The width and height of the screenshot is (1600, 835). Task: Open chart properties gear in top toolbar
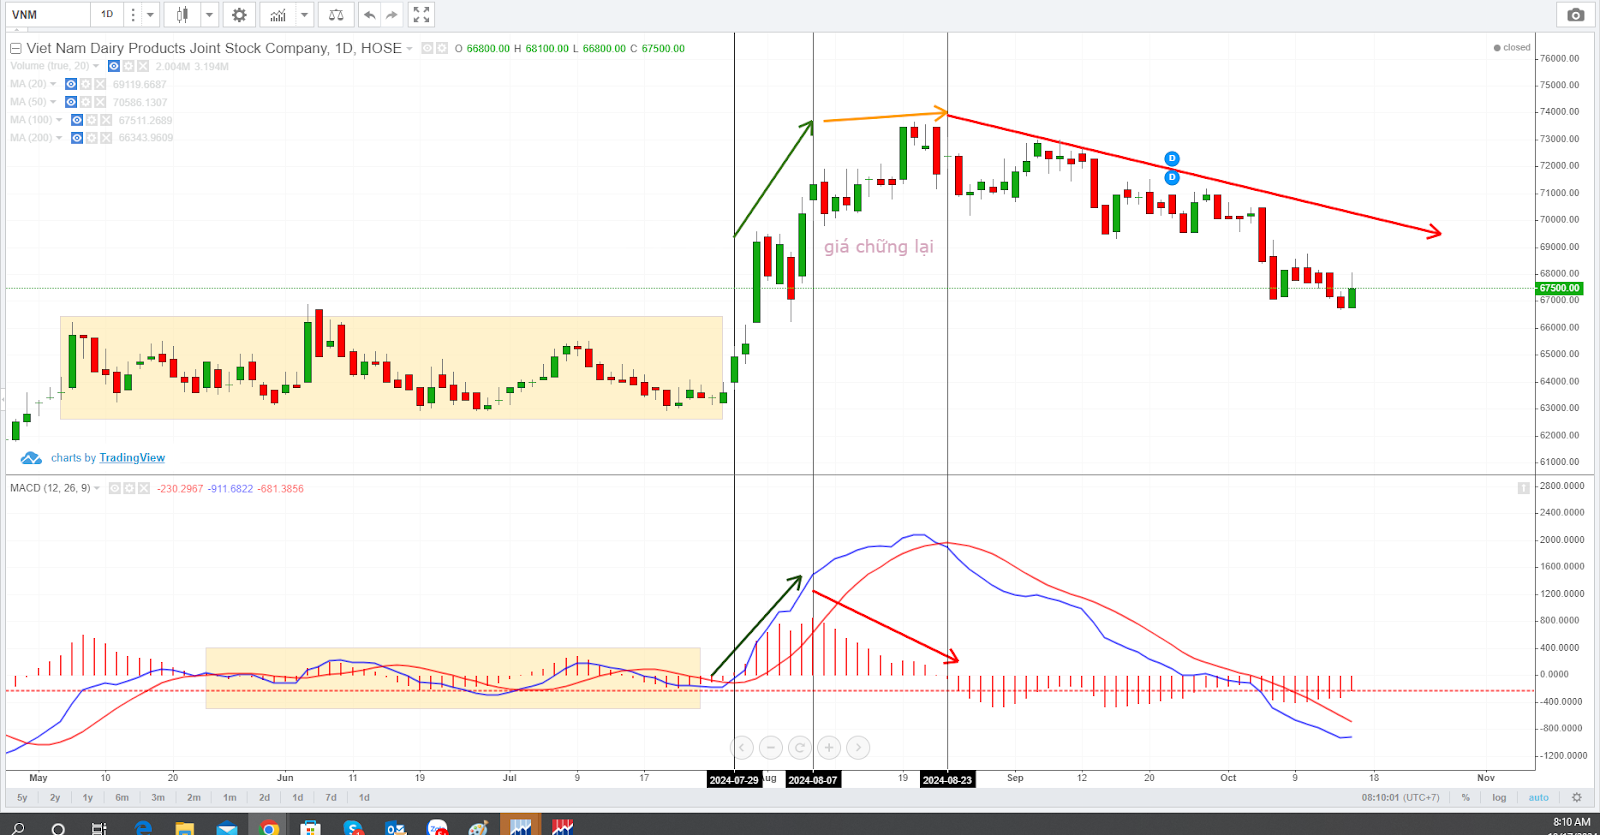[239, 15]
